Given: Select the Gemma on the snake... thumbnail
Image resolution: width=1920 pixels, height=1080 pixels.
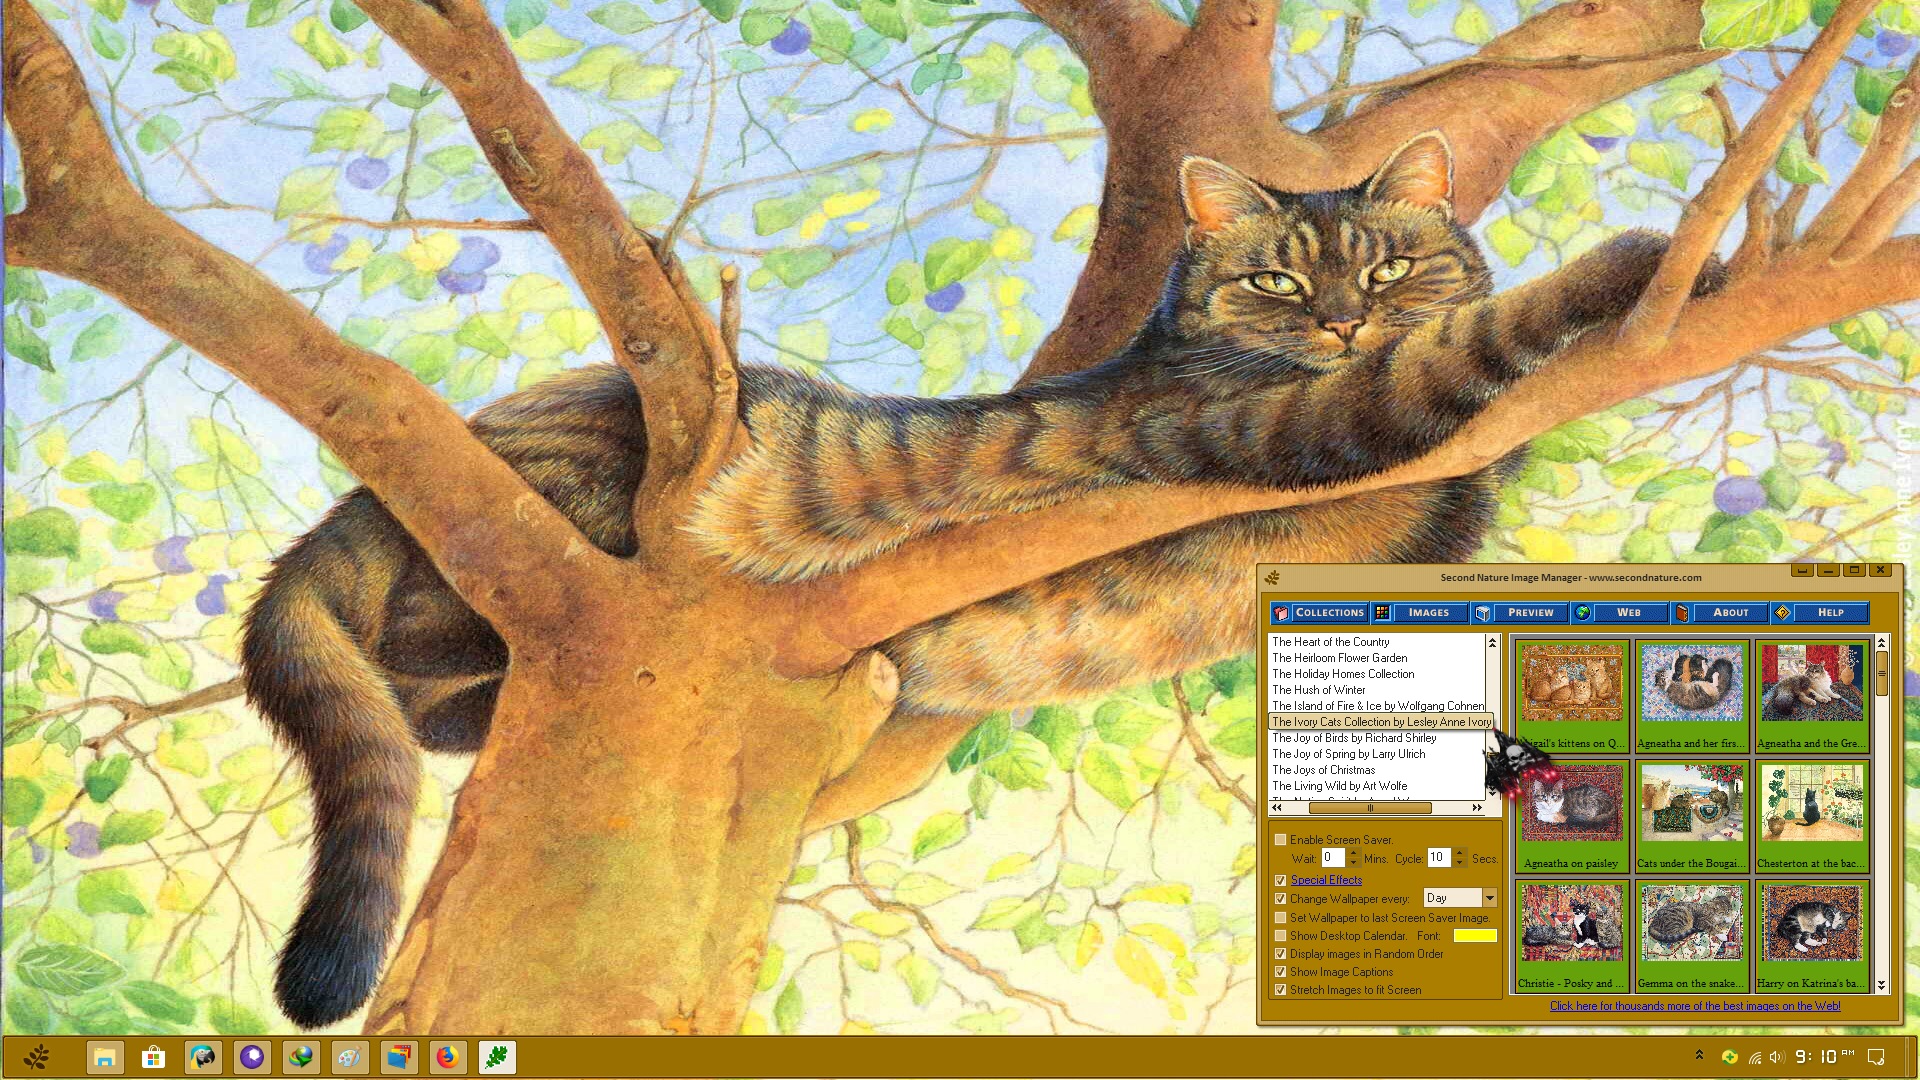Looking at the screenshot, I should click(1692, 936).
